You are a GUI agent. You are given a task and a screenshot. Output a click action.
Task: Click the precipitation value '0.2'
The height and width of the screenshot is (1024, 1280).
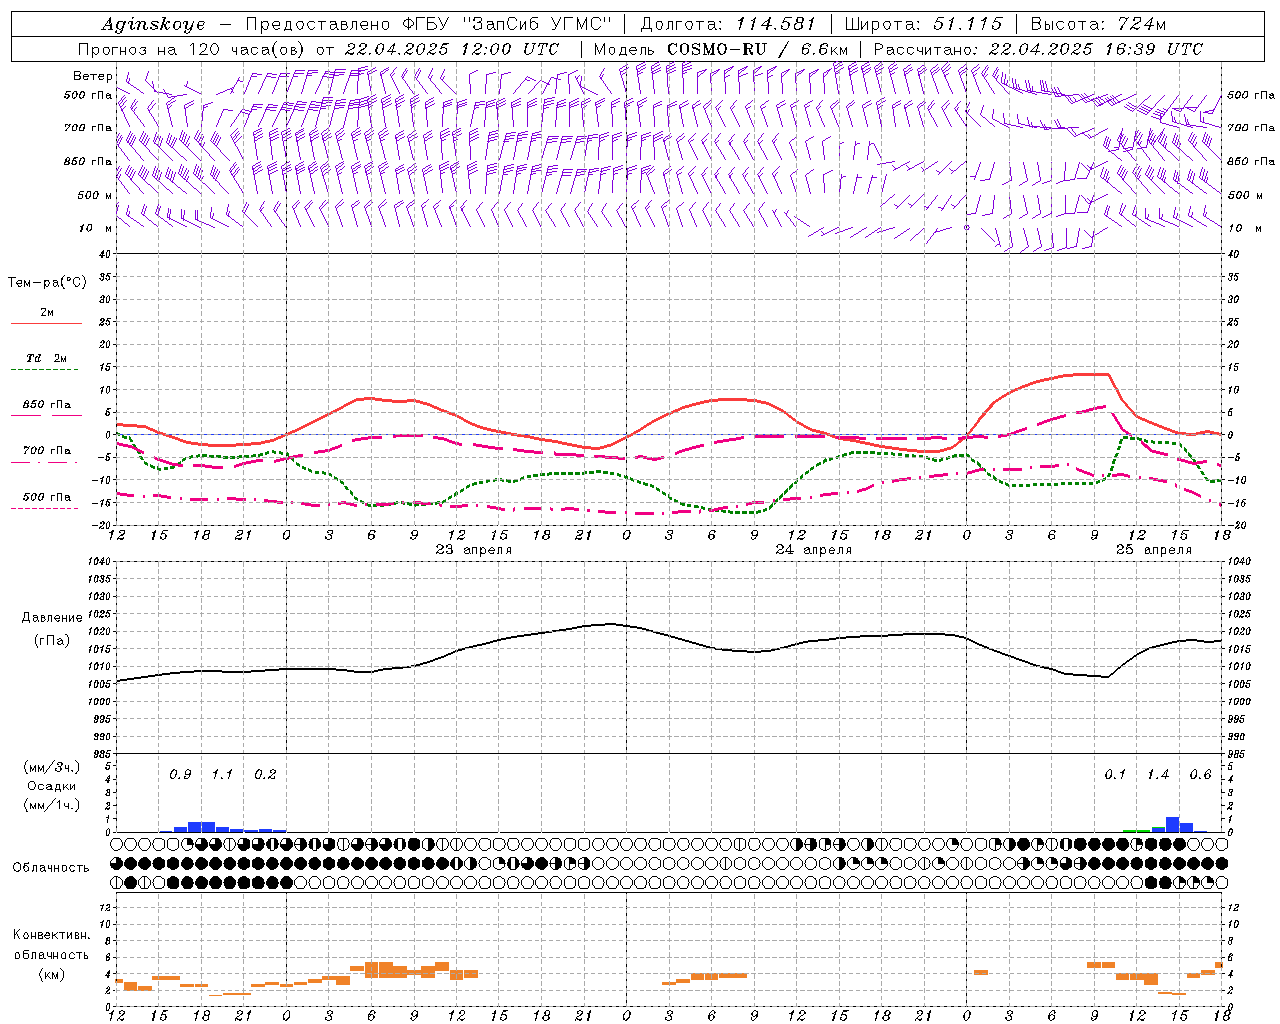click(265, 775)
